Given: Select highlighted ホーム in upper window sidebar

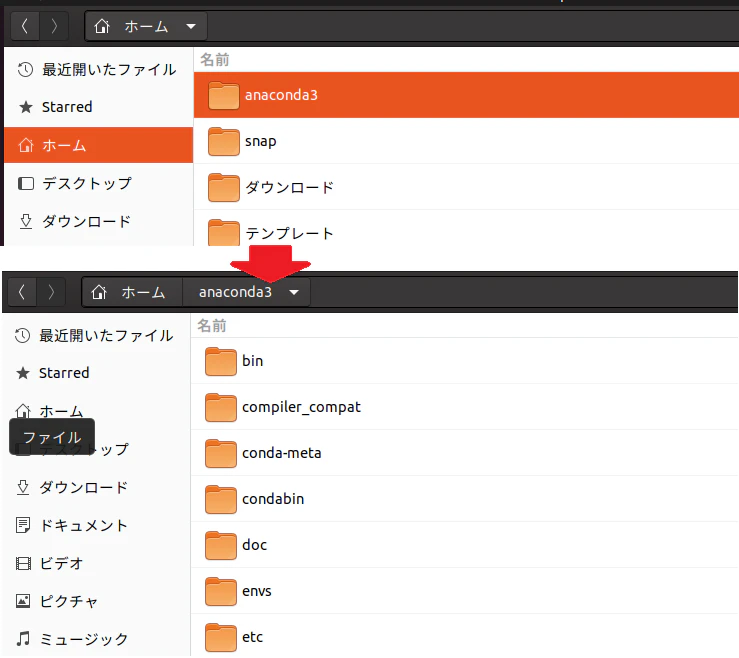Looking at the screenshot, I should [99, 145].
